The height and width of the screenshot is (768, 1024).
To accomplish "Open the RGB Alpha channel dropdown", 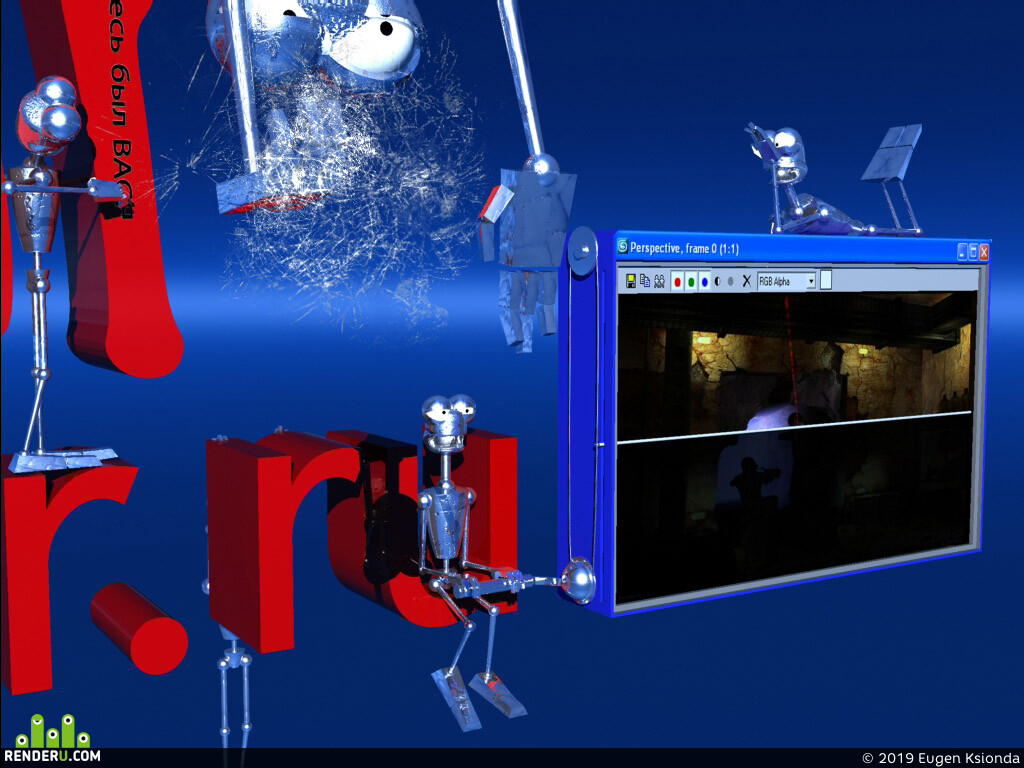I will click(x=786, y=281).
